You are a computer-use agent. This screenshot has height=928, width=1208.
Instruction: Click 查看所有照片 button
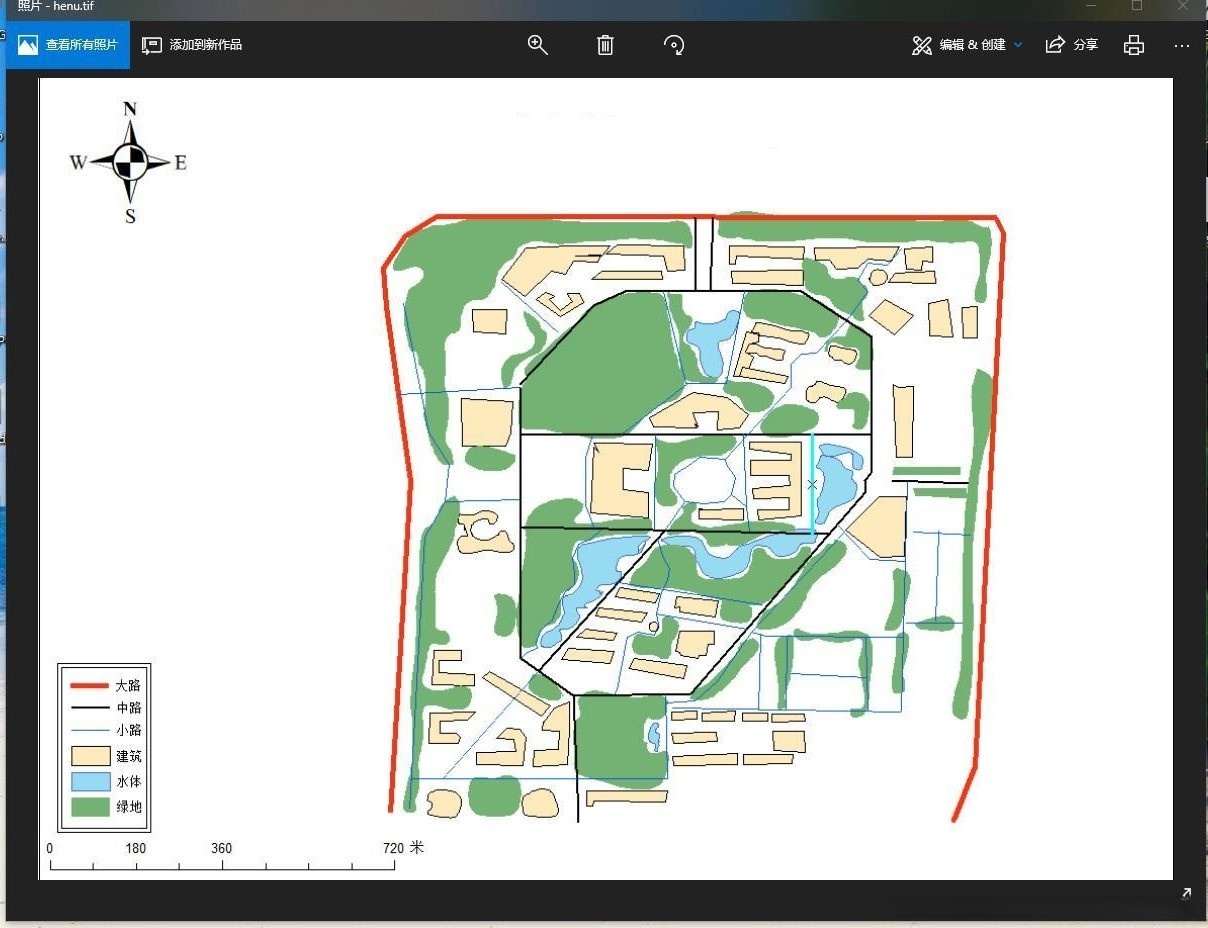coord(68,45)
